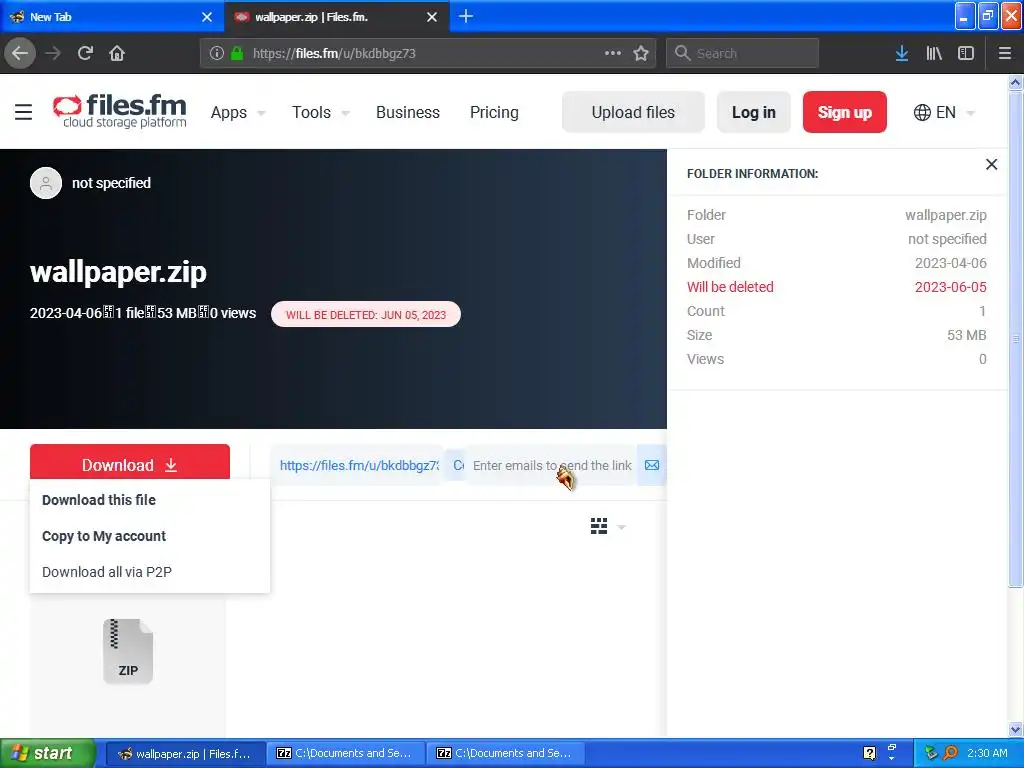
Task: Click the Will be deleted badge
Action: pos(366,314)
